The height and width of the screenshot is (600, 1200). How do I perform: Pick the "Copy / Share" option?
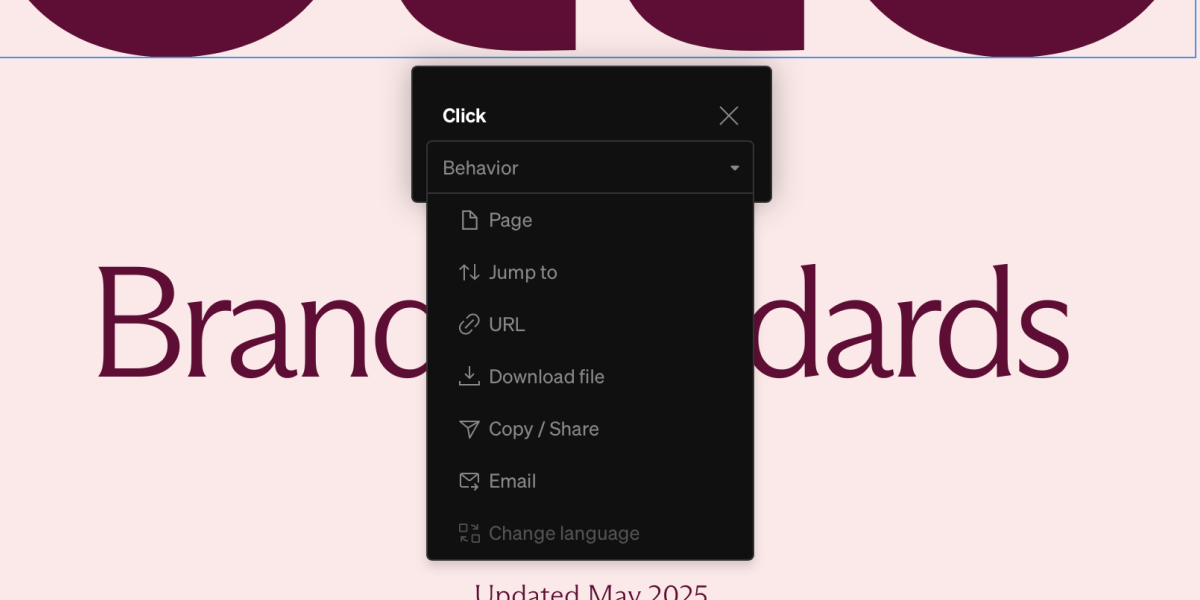coord(543,428)
